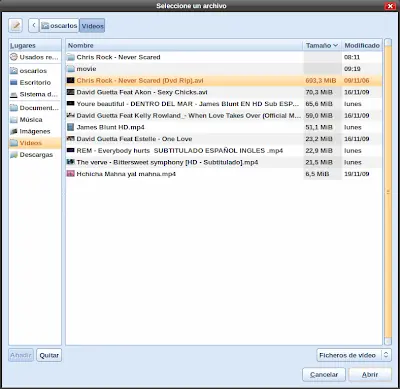400x389 pixels.
Task: Open the Ficheros de vídeo filter dropdown
Action: (354, 355)
